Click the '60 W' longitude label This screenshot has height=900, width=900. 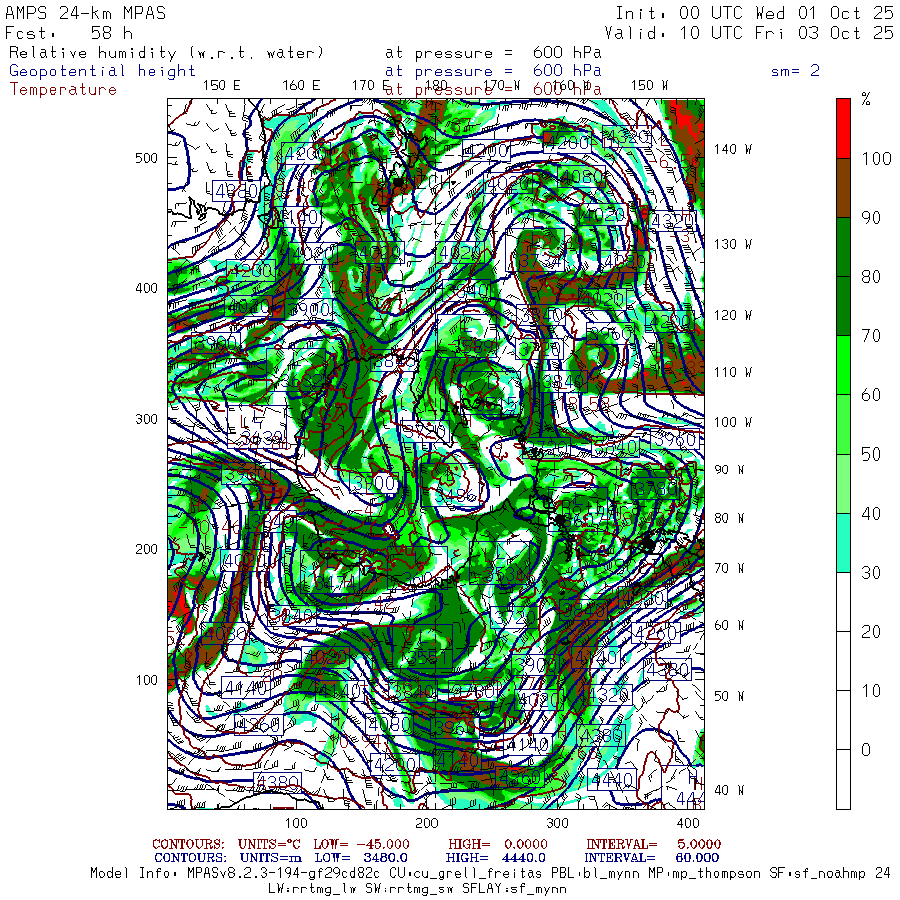click(729, 625)
